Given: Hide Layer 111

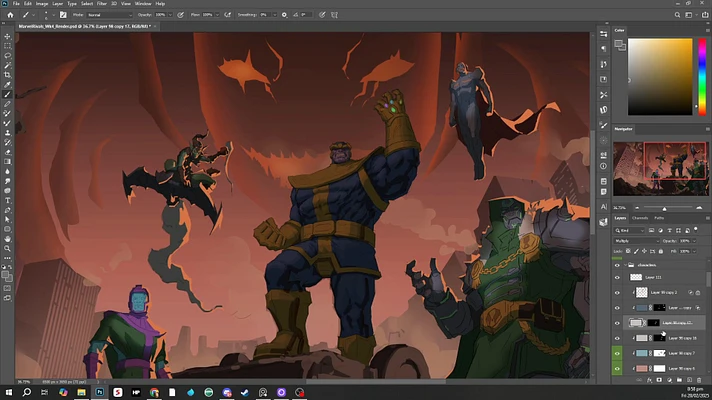Looking at the screenshot, I should [x=617, y=277].
